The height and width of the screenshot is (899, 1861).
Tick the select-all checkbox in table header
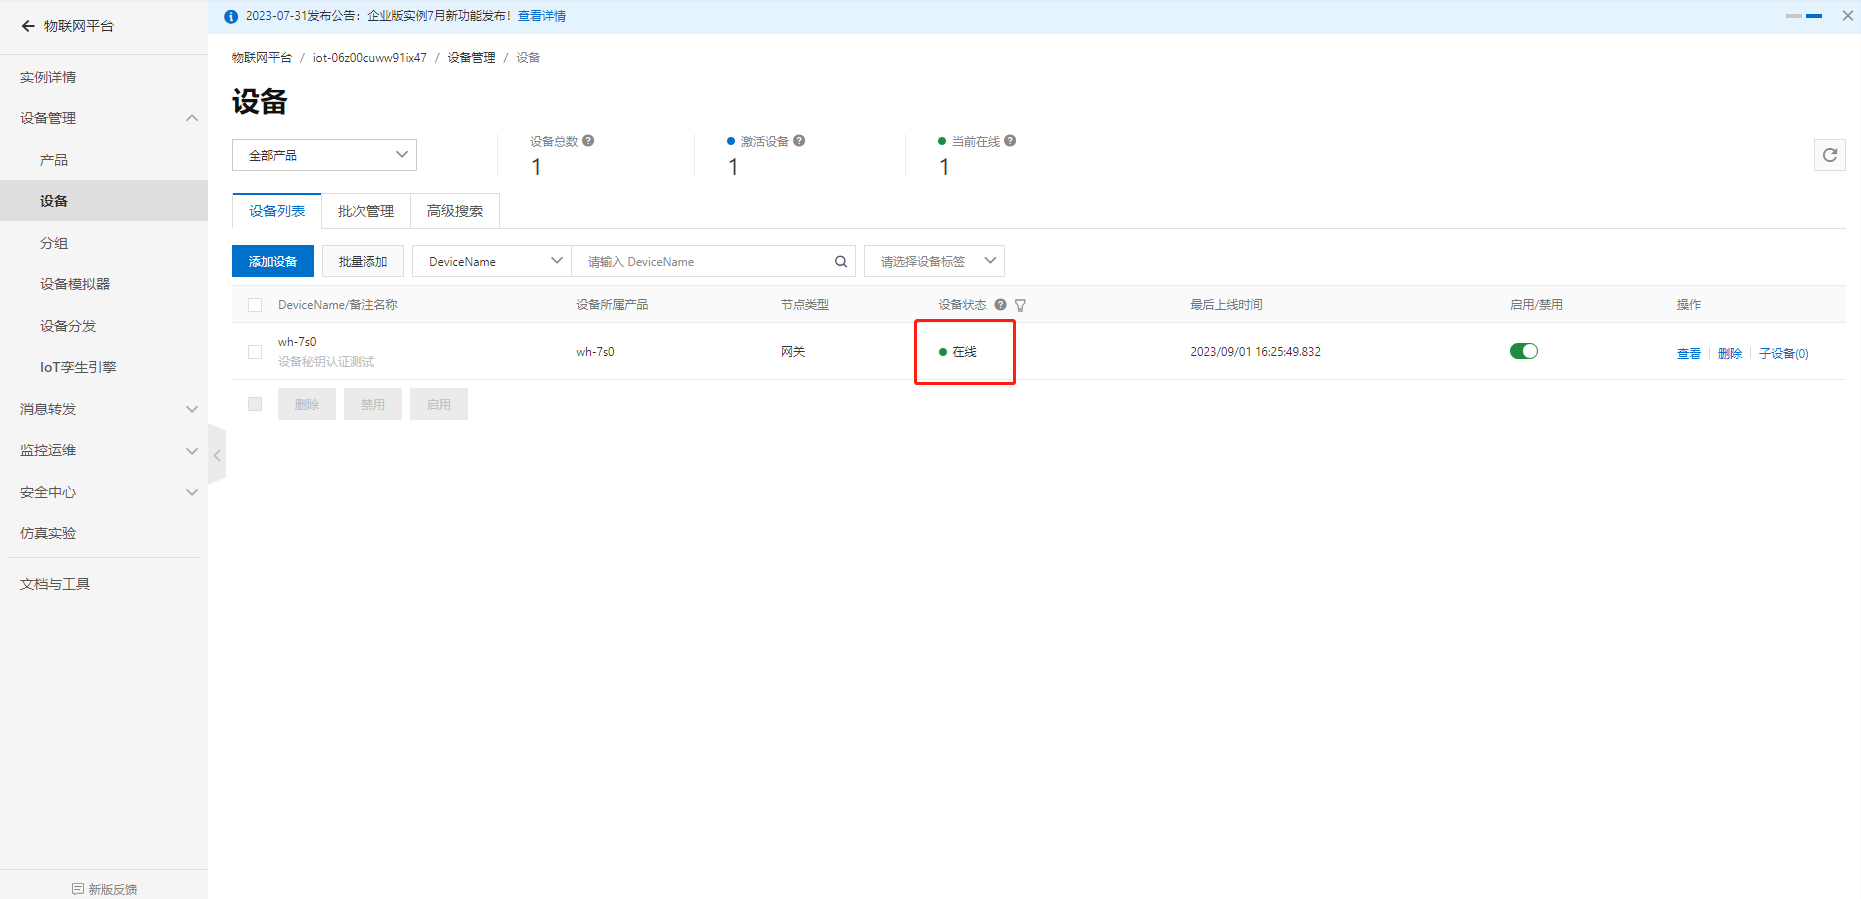(255, 305)
